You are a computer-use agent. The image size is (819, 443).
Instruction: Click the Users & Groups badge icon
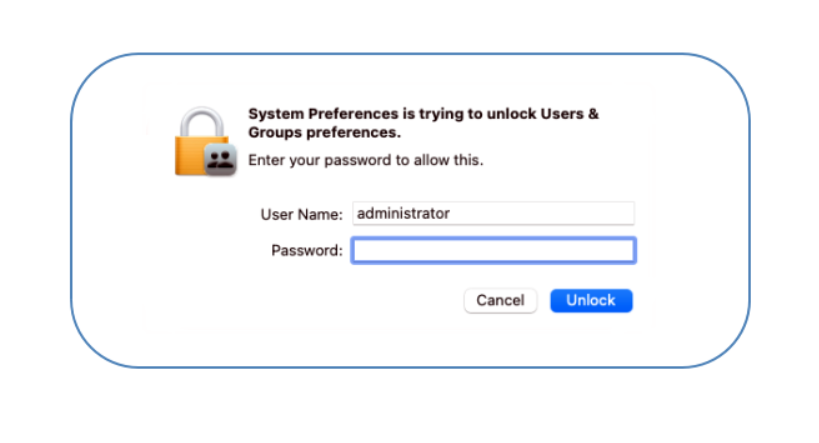tap(219, 159)
